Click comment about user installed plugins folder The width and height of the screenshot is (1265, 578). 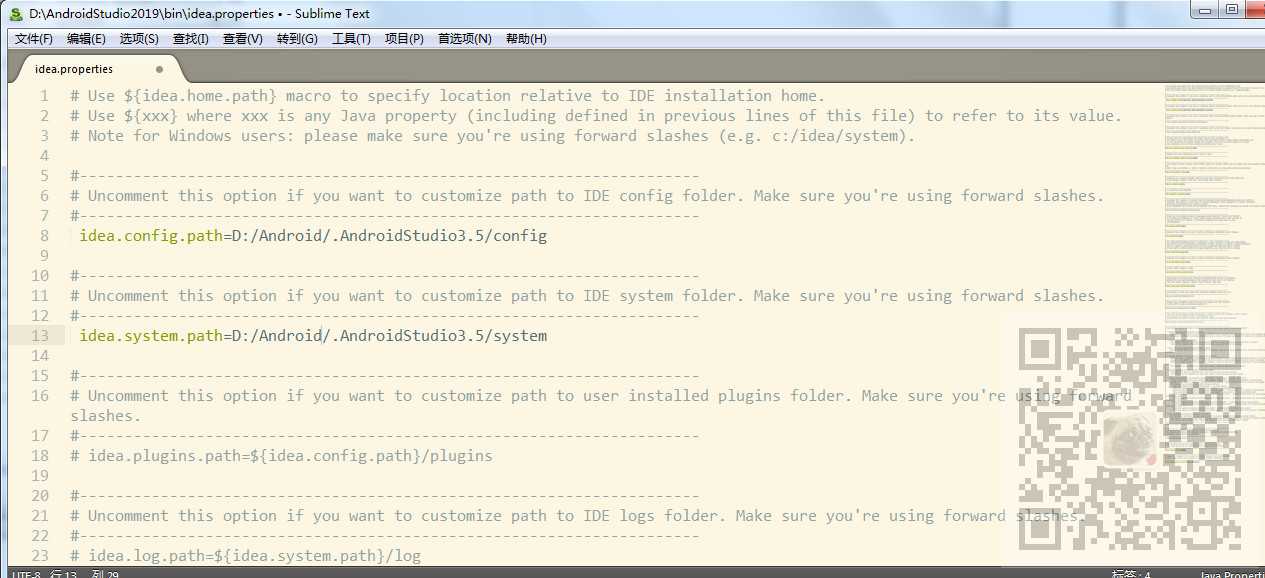point(601,406)
